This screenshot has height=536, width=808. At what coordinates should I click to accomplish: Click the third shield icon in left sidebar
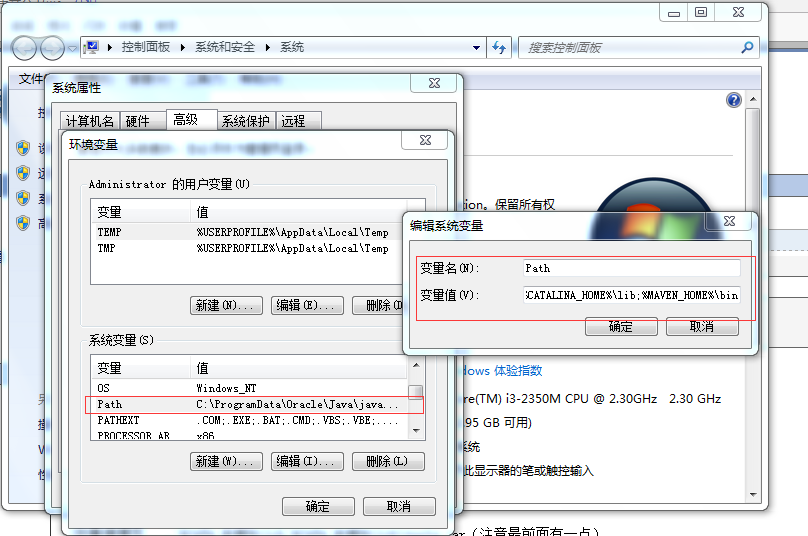tap(23, 198)
